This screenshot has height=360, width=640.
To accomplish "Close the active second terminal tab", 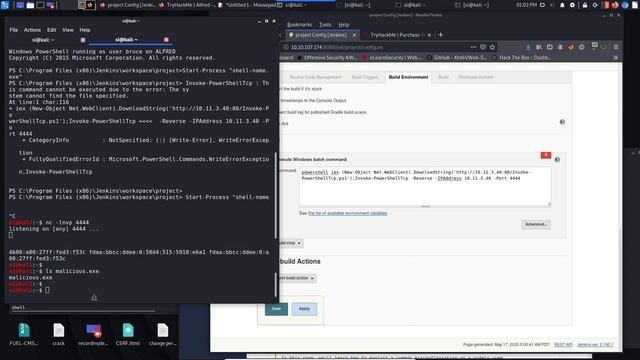I will [166, 40].
